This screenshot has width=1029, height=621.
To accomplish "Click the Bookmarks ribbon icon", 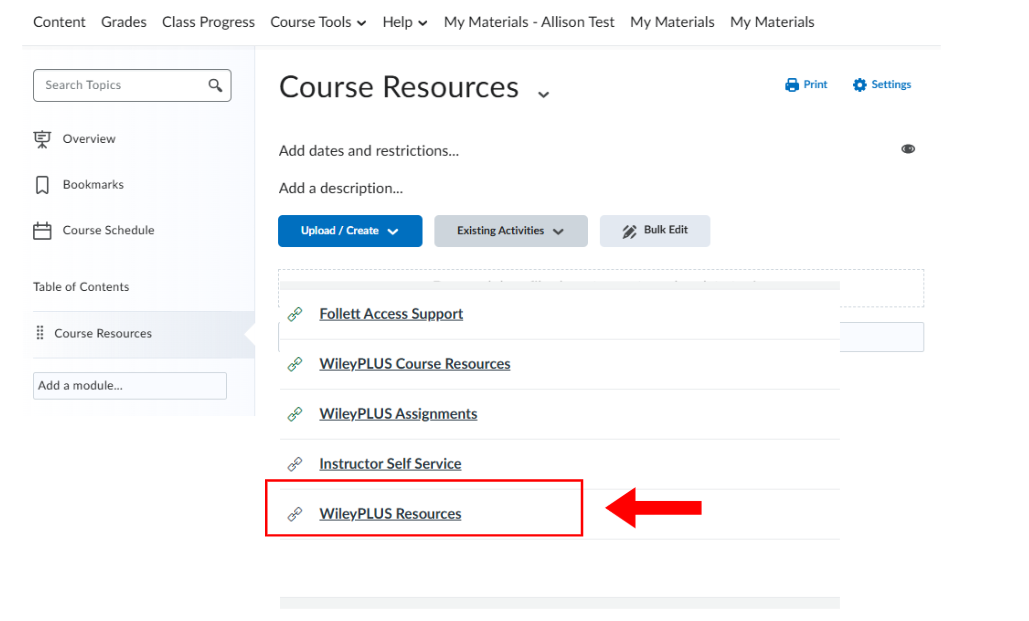I will pos(42,185).
